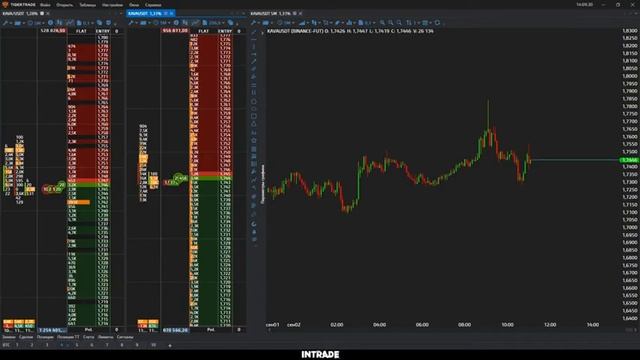Click blue rectangle icon in first order book toolbar
The width and height of the screenshot is (640, 360).
[x=18, y=23]
